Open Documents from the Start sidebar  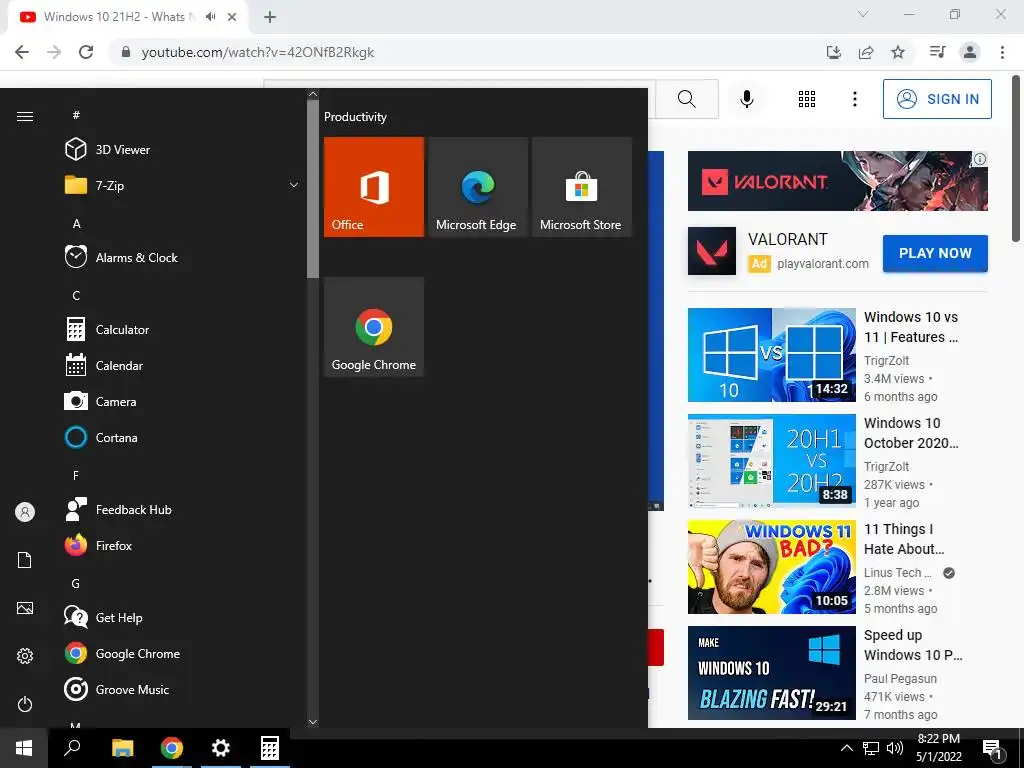point(25,560)
